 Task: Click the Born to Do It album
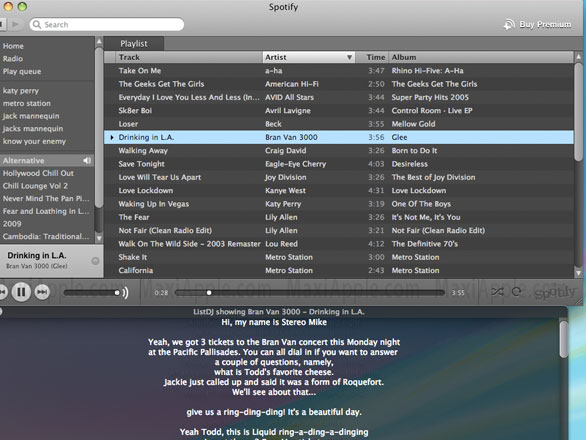pos(414,151)
